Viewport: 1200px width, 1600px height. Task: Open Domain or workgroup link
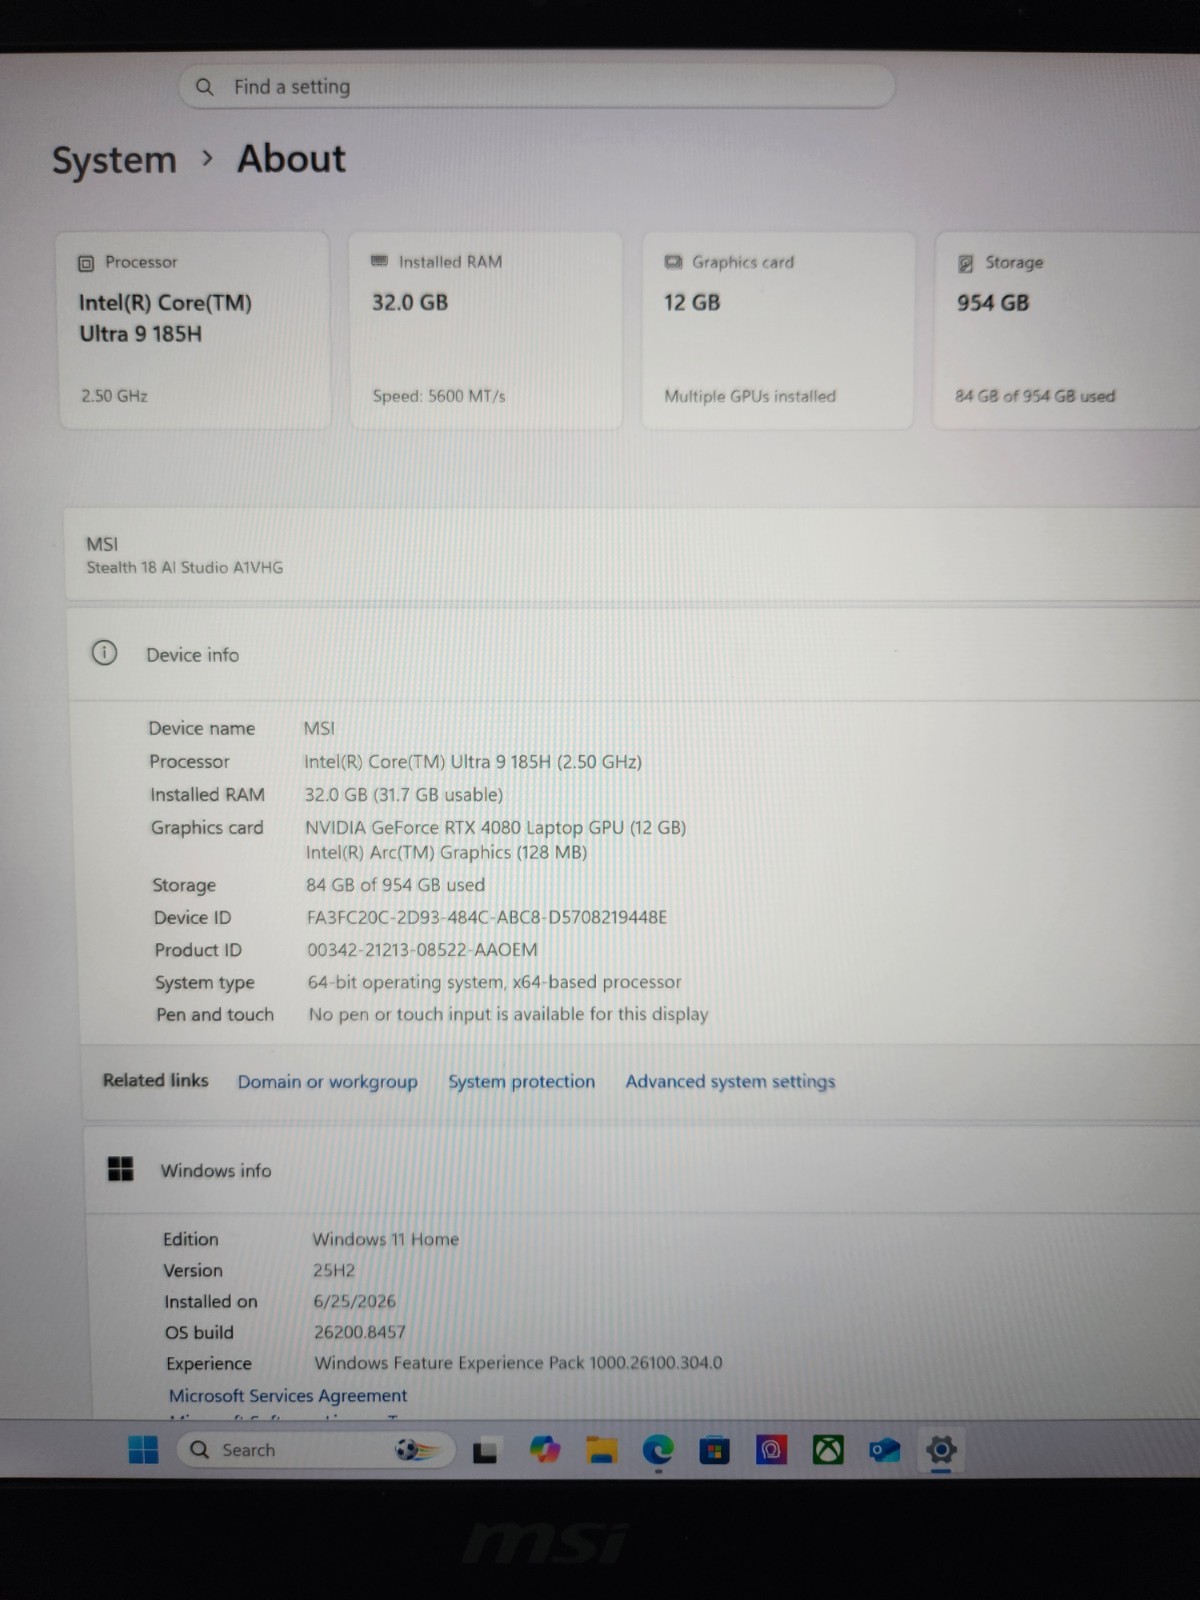tap(327, 1081)
